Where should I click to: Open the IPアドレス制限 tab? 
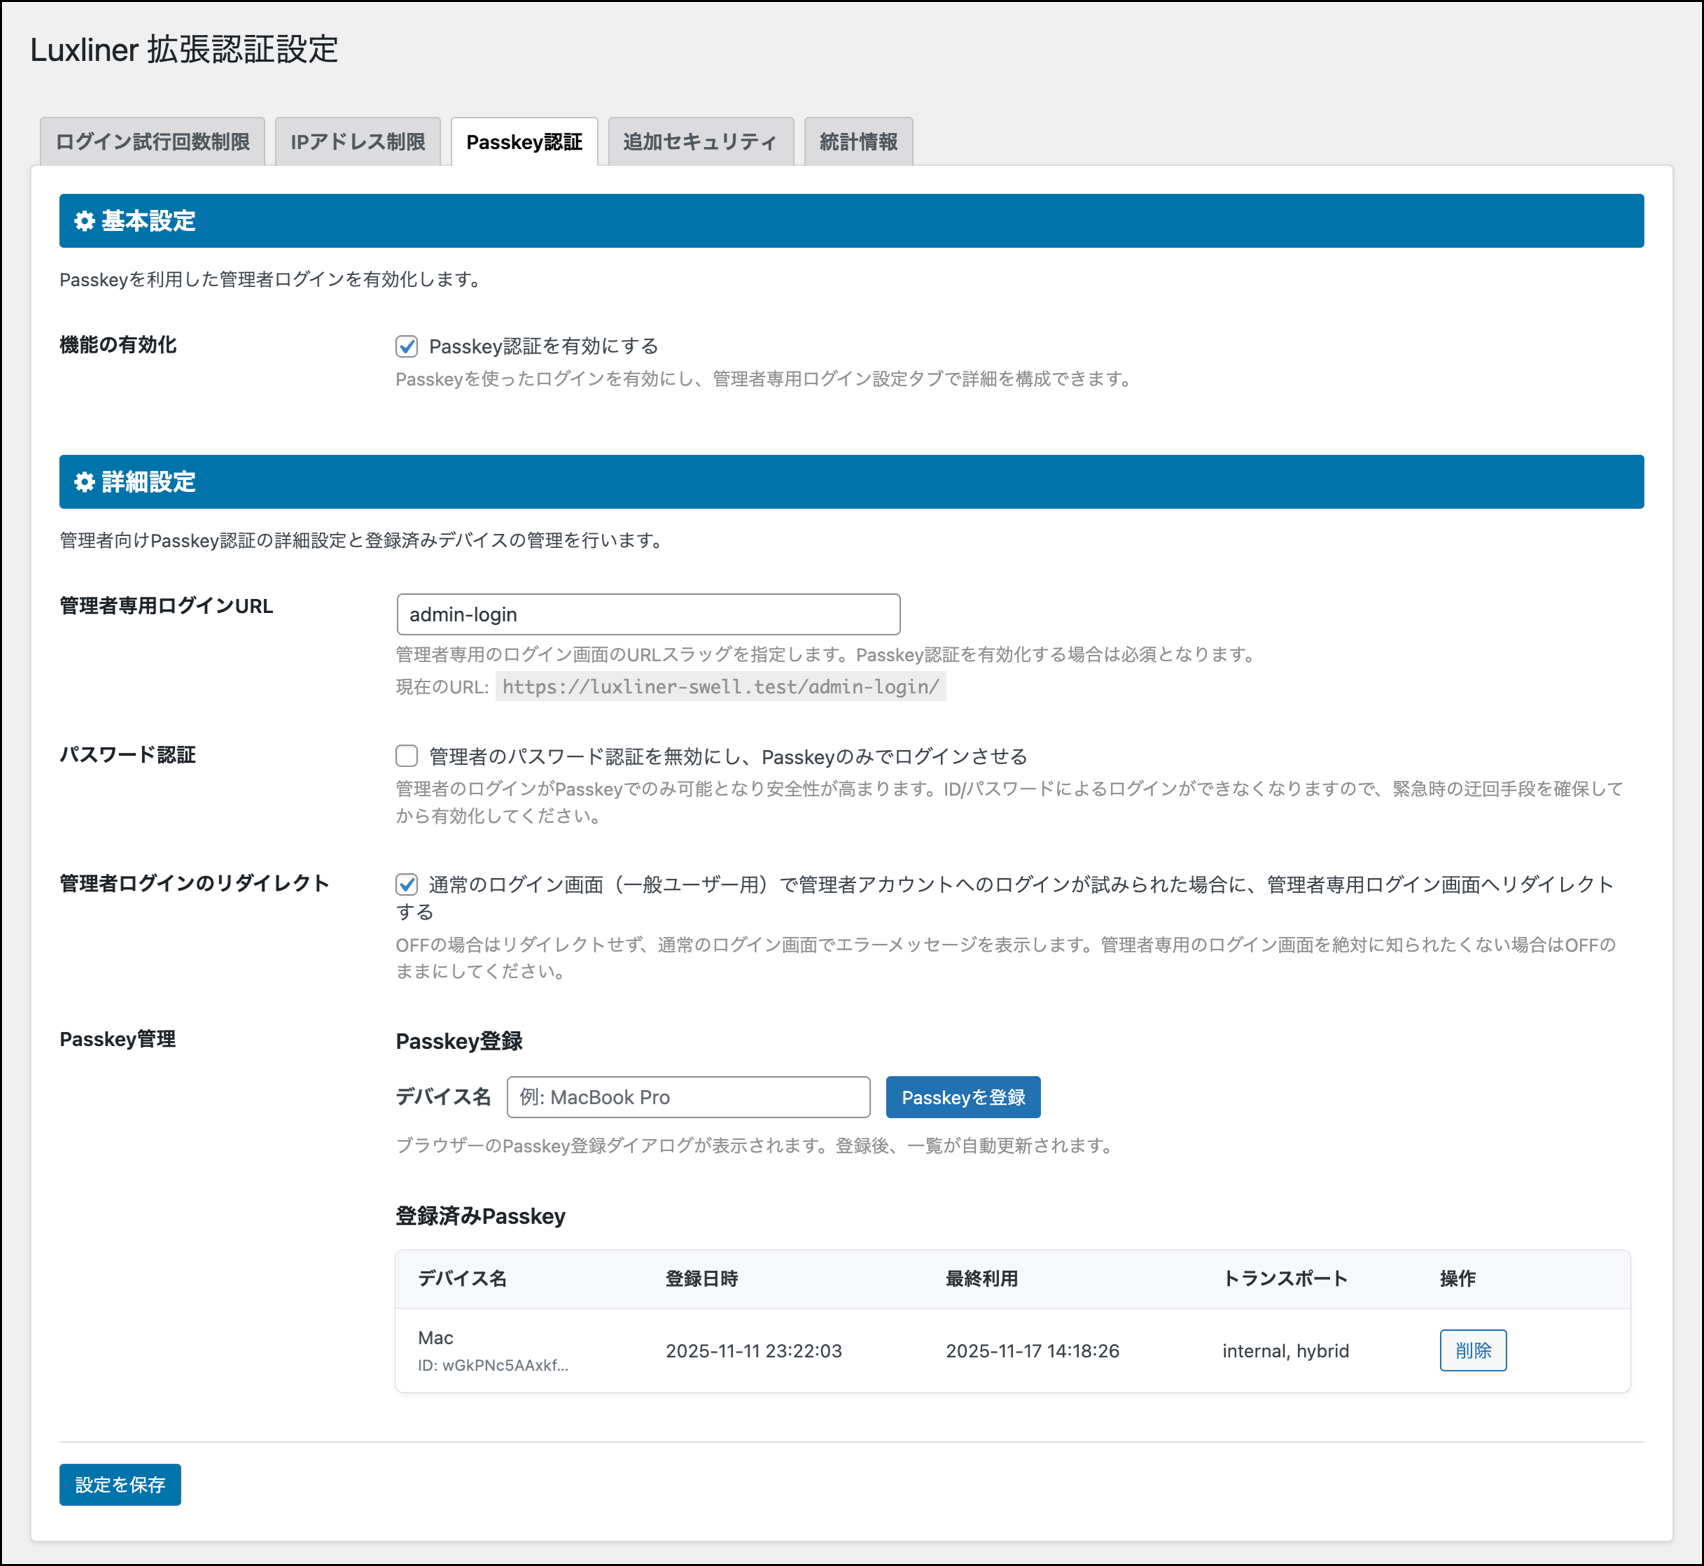[358, 142]
